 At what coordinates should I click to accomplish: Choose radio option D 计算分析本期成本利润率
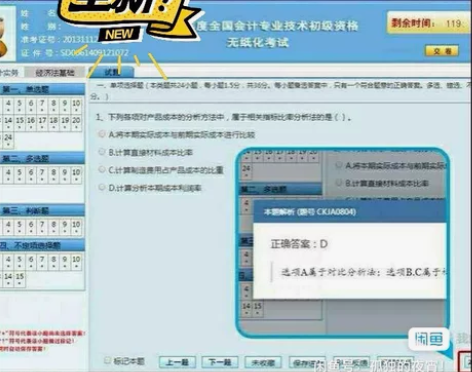(102, 187)
